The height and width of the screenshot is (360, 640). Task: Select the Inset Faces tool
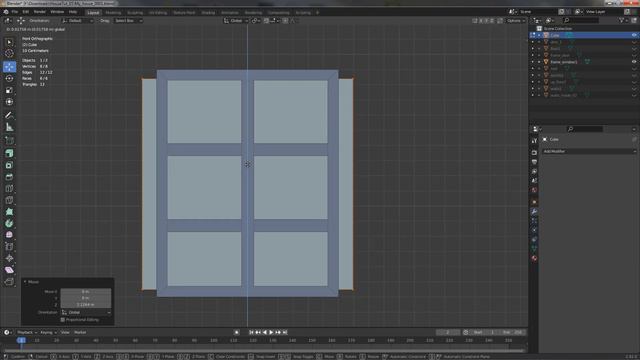point(9,165)
